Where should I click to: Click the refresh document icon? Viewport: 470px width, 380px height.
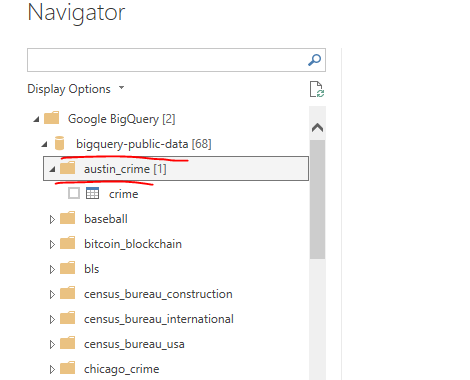coord(317,89)
